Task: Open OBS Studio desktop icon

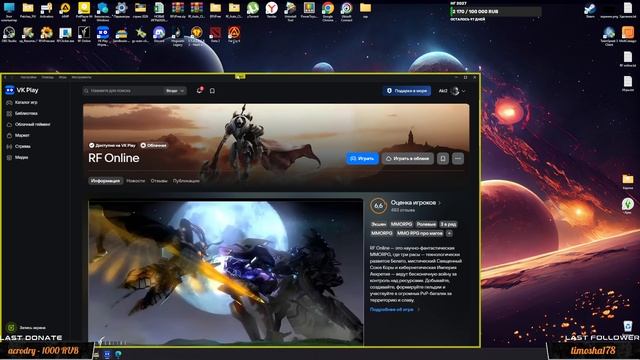Action: [9, 34]
